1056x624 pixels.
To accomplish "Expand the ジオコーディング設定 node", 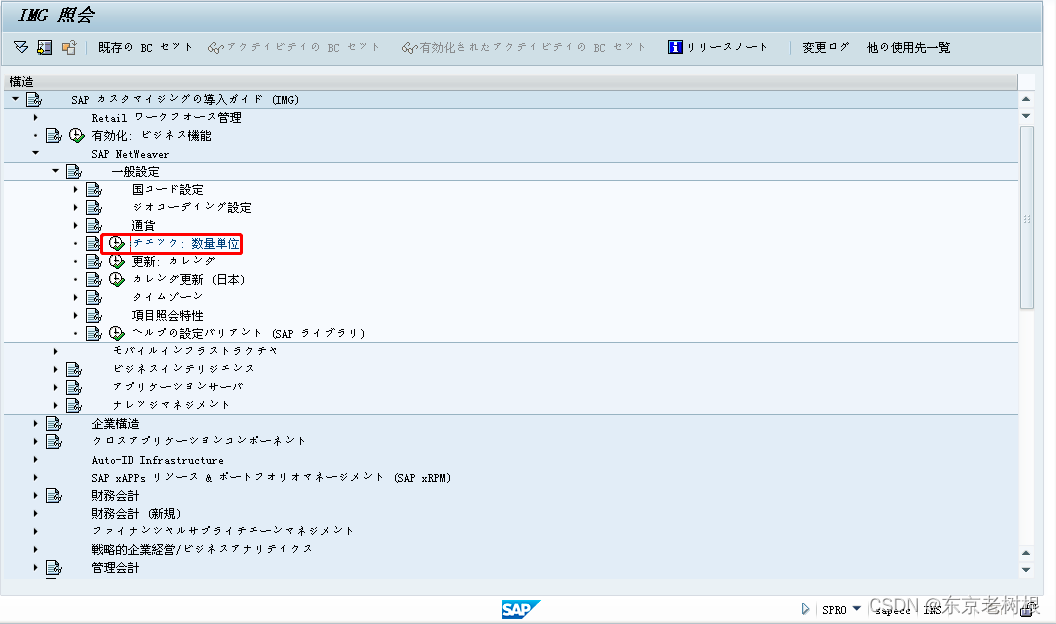I will (75, 207).
